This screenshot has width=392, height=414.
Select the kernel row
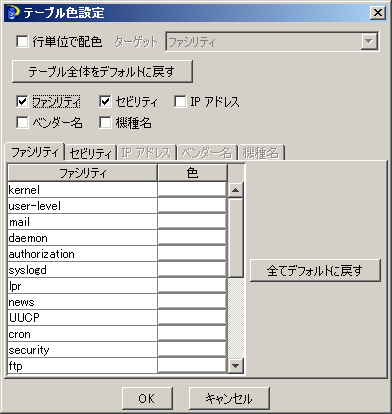82,190
